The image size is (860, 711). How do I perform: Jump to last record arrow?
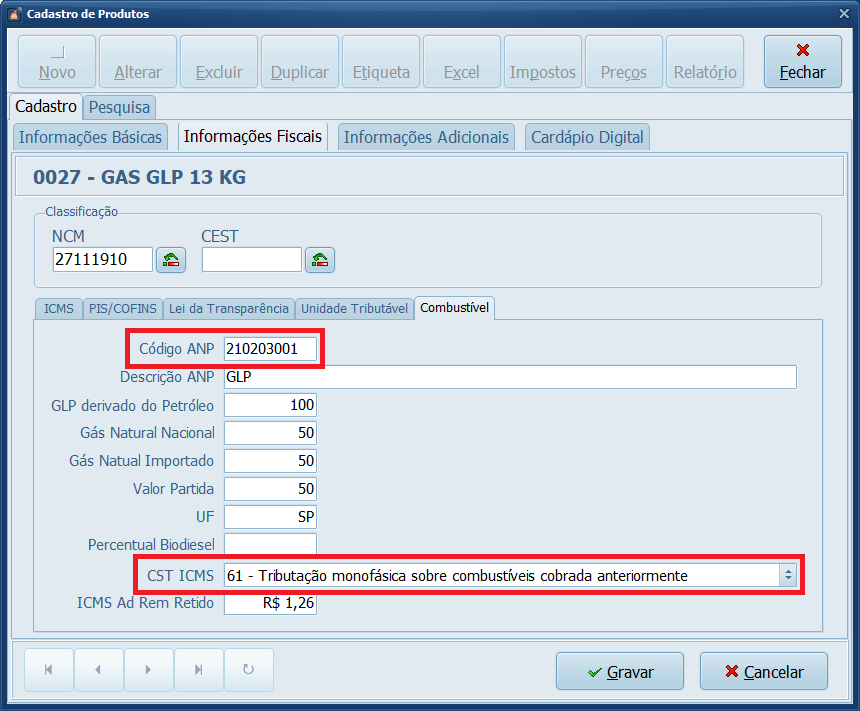[198, 671]
